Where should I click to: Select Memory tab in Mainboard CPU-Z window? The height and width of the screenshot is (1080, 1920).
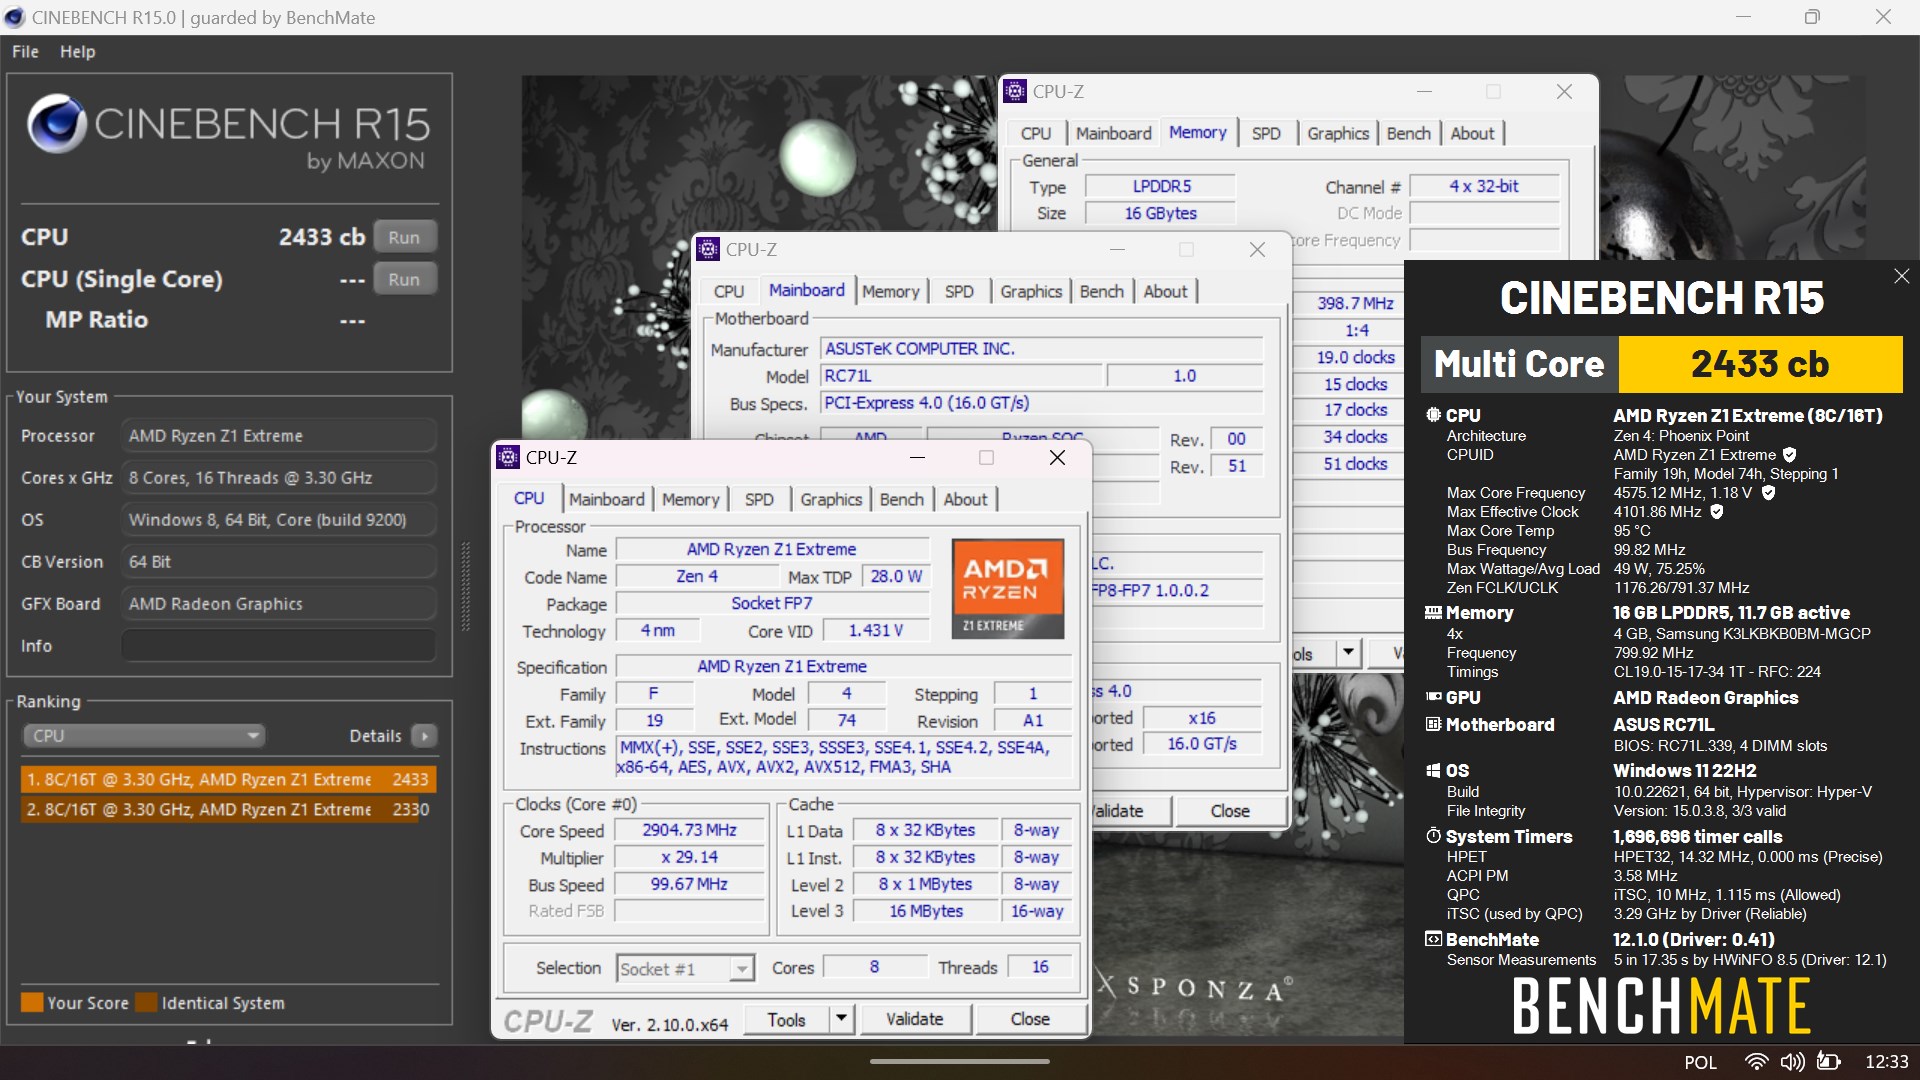[890, 291]
